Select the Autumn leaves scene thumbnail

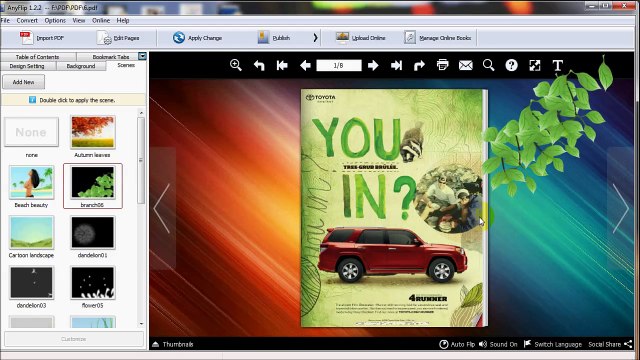[x=93, y=132]
